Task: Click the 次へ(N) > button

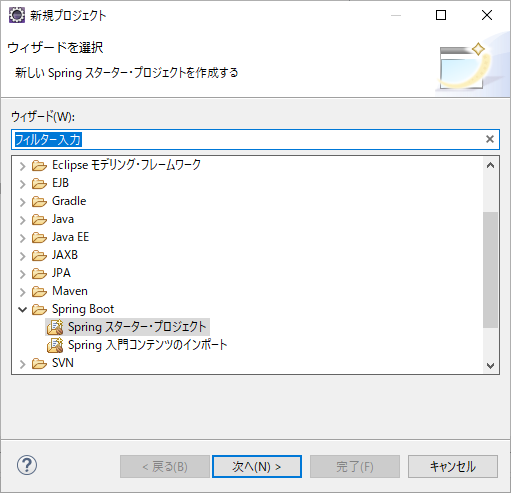Action: (x=257, y=466)
